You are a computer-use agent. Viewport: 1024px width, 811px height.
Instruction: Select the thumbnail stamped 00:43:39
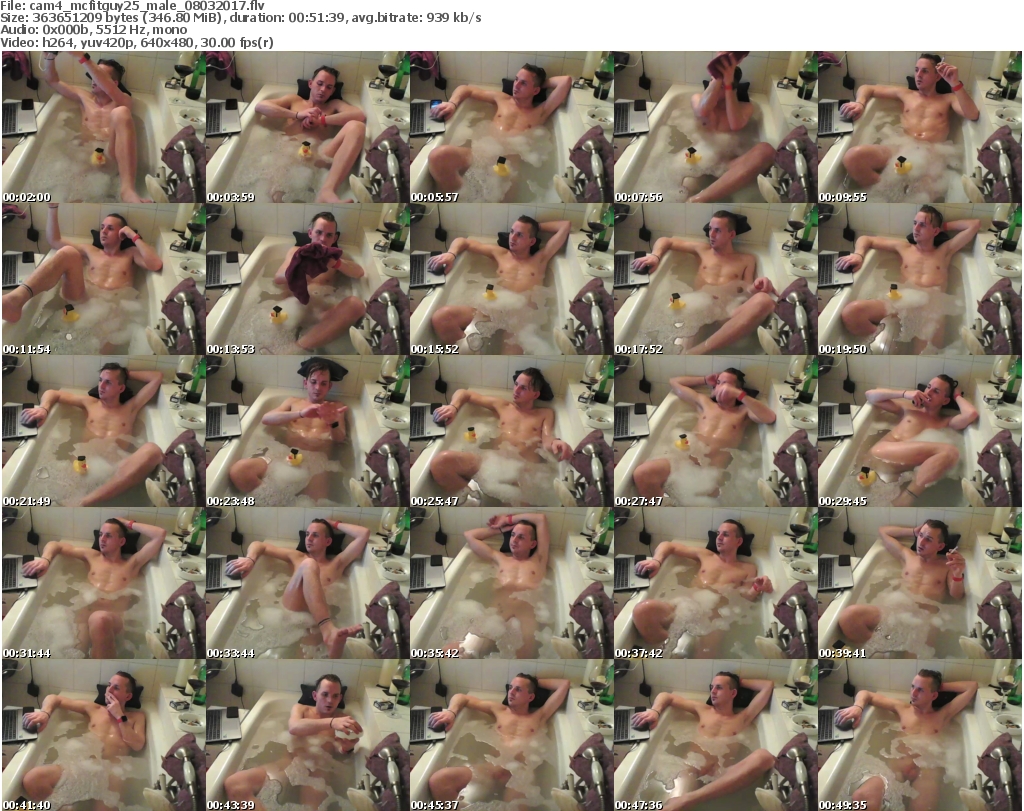[x=308, y=735]
